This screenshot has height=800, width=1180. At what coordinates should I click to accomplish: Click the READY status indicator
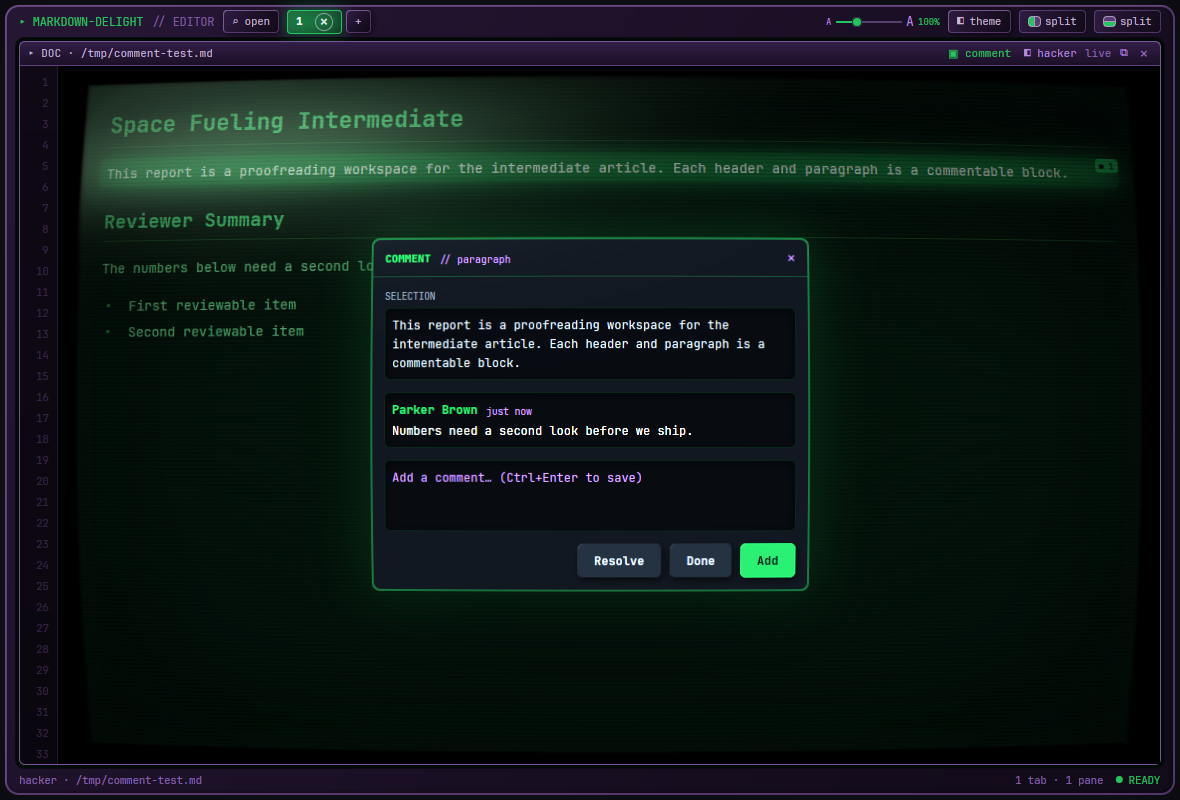pos(1138,780)
